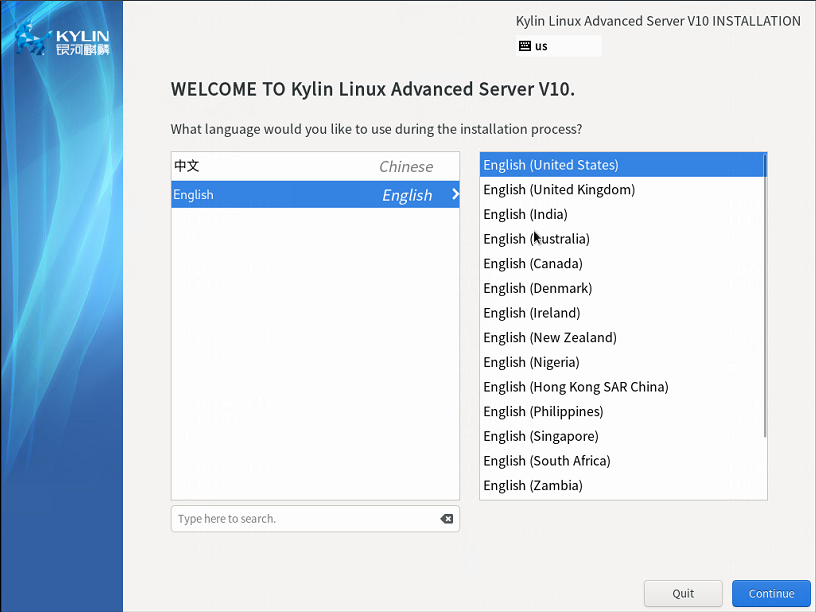Expand the English language chevron arrow

[x=455, y=194]
